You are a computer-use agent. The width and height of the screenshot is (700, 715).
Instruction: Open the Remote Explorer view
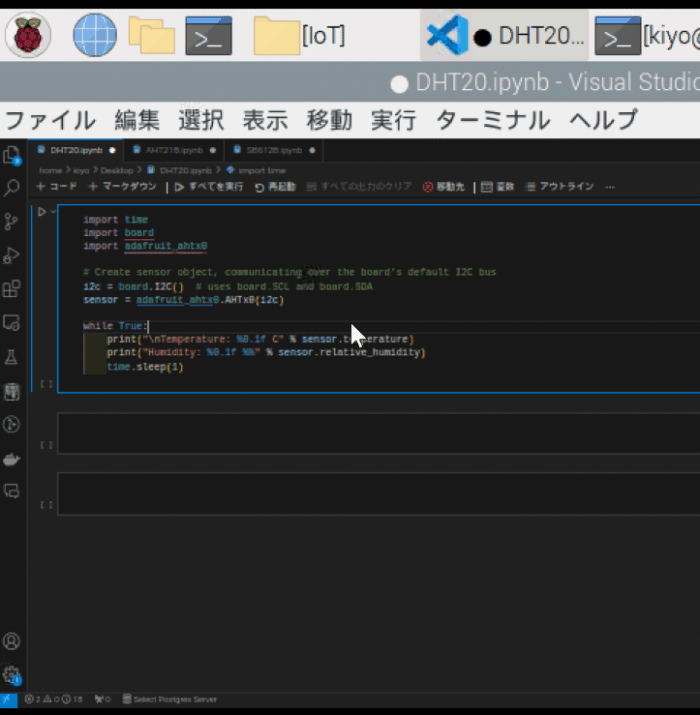click(x=11, y=323)
